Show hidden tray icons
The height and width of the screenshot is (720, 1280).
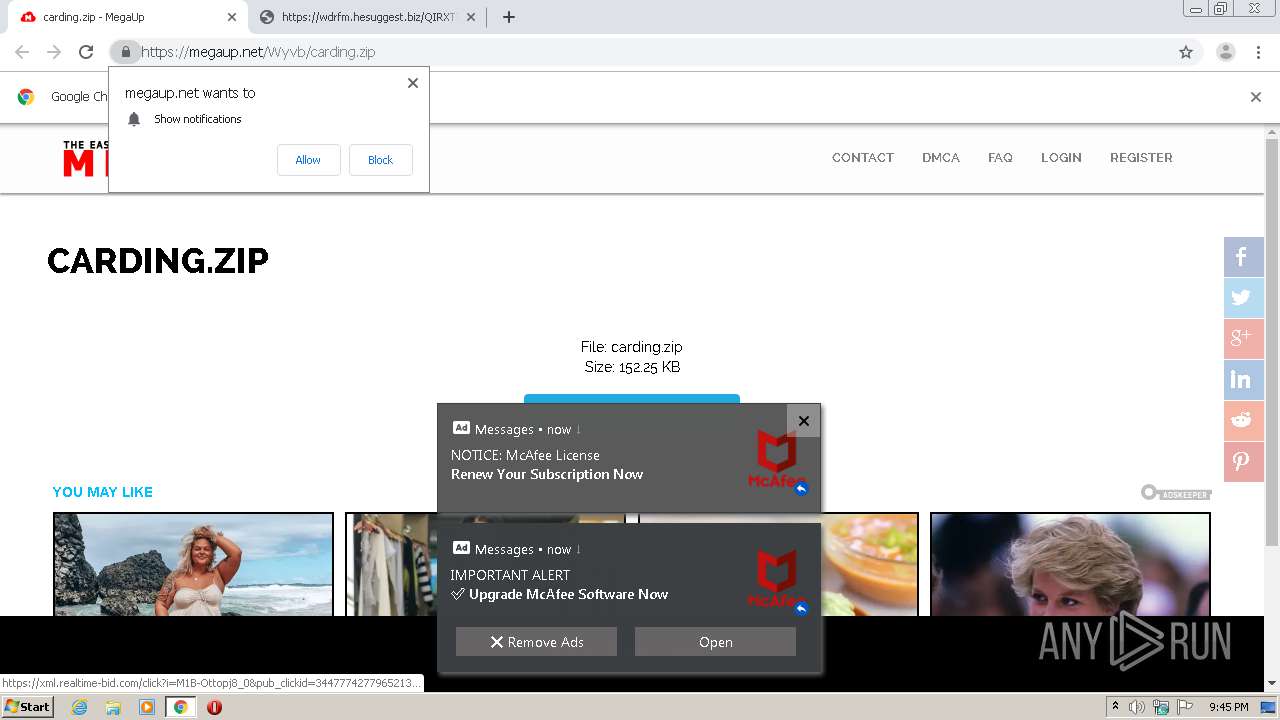[x=1115, y=707]
